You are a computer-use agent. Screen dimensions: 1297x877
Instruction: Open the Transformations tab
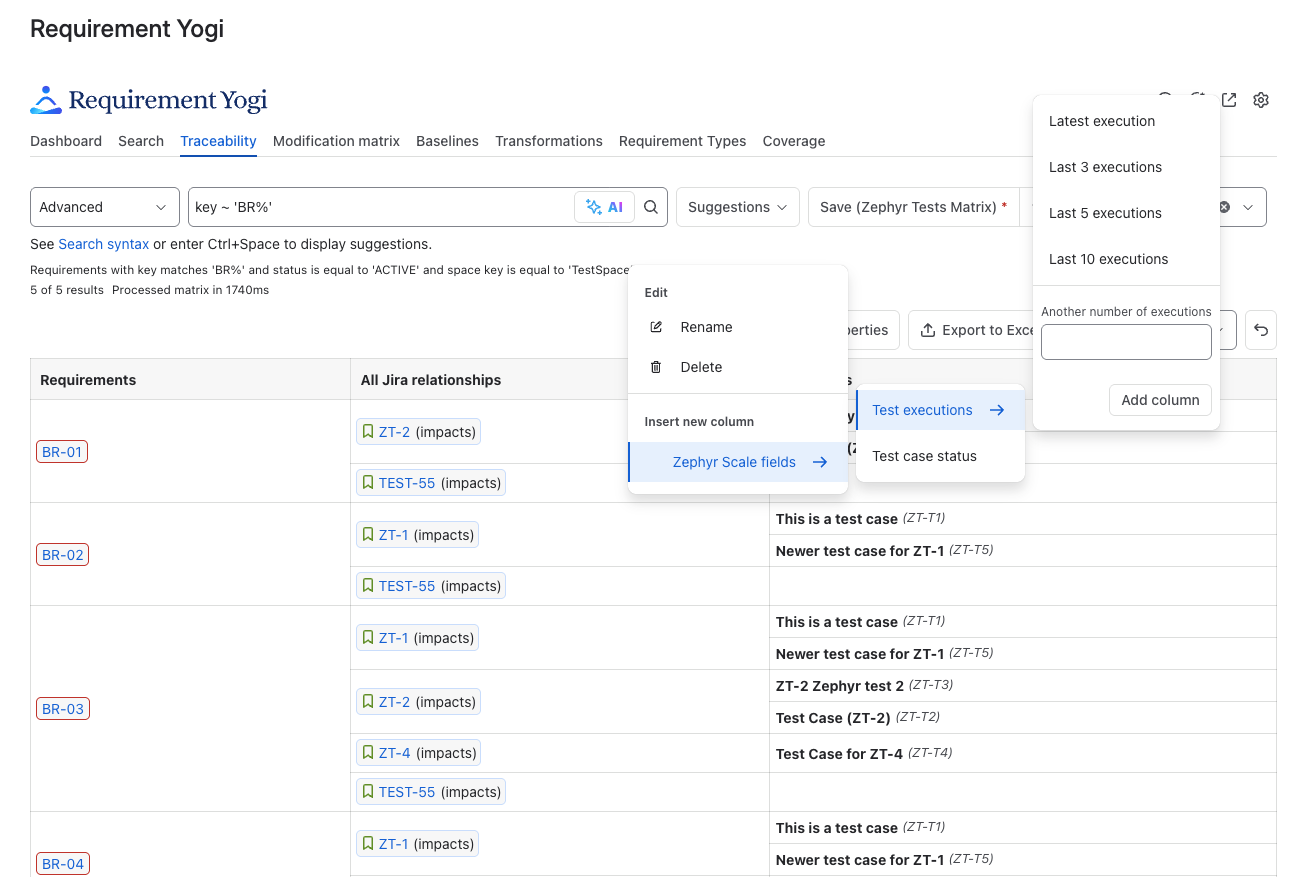point(549,141)
